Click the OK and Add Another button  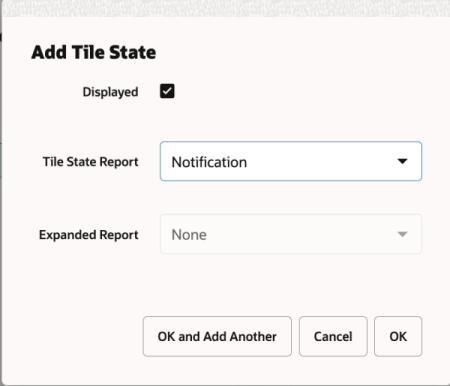tap(217, 336)
